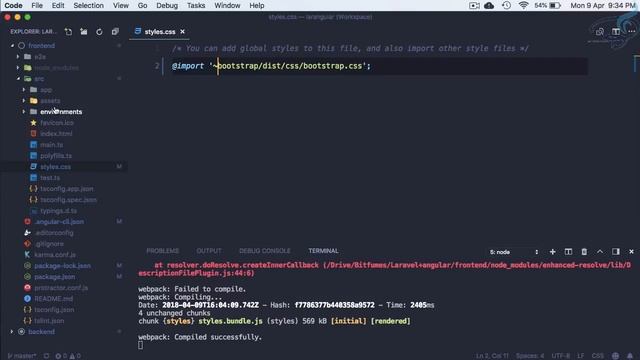Screen dimensions: 640x360
Task: Select styles.css in the file tree
Action: click(55, 167)
